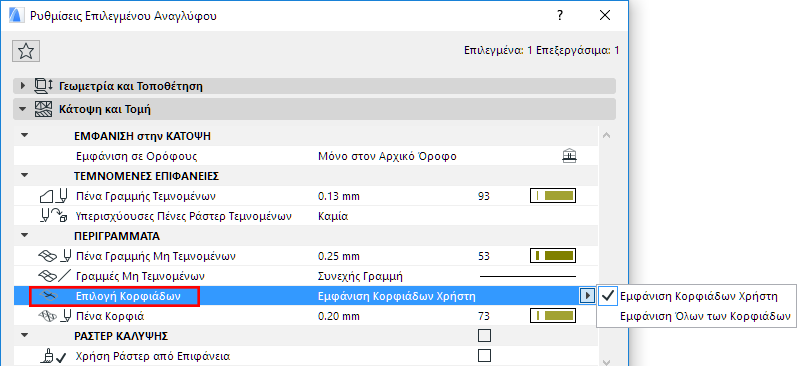The height and width of the screenshot is (366, 798).
Task: Enable the Χρήση Ράστερ από Επιφάνεια checkbox
Action: (484, 355)
